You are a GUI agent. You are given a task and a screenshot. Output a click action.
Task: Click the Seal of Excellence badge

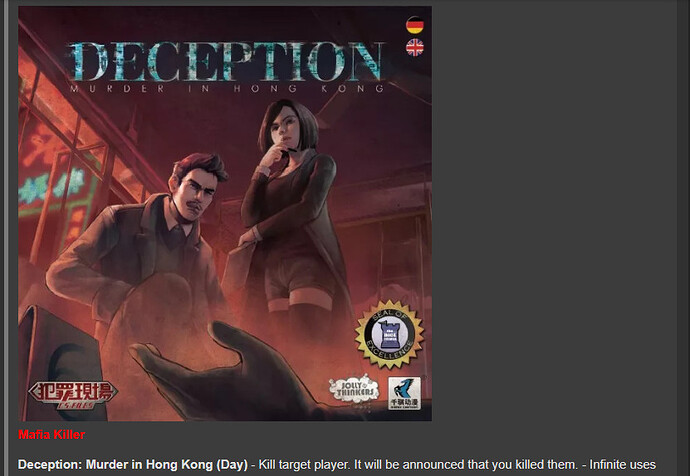(x=389, y=334)
